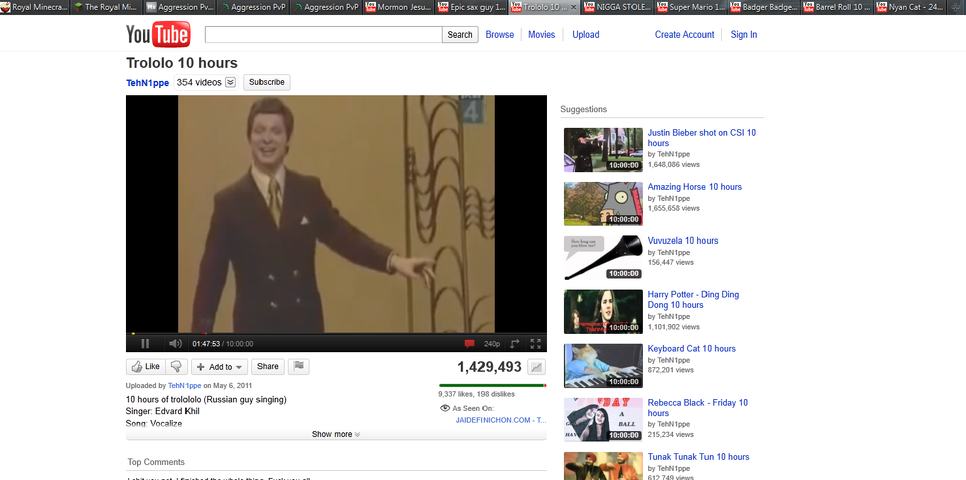Open the TehN1ppe uploader link in Uploaded by
The width and height of the screenshot is (966, 480).
coord(184,386)
